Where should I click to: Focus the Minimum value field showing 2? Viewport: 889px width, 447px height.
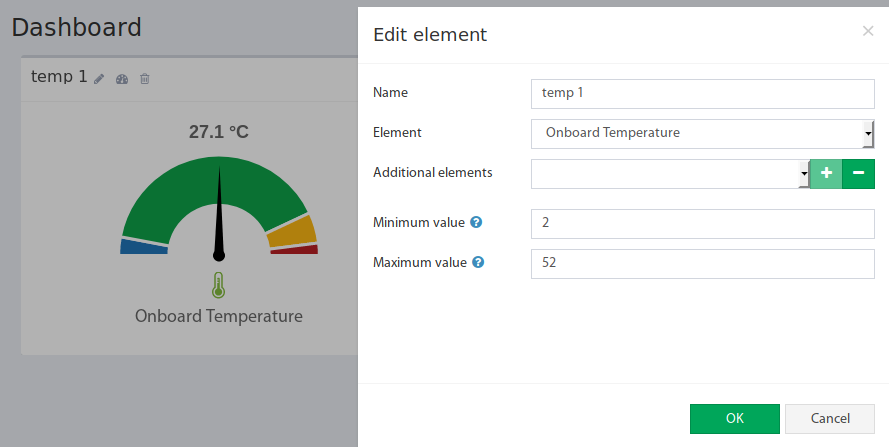(702, 224)
